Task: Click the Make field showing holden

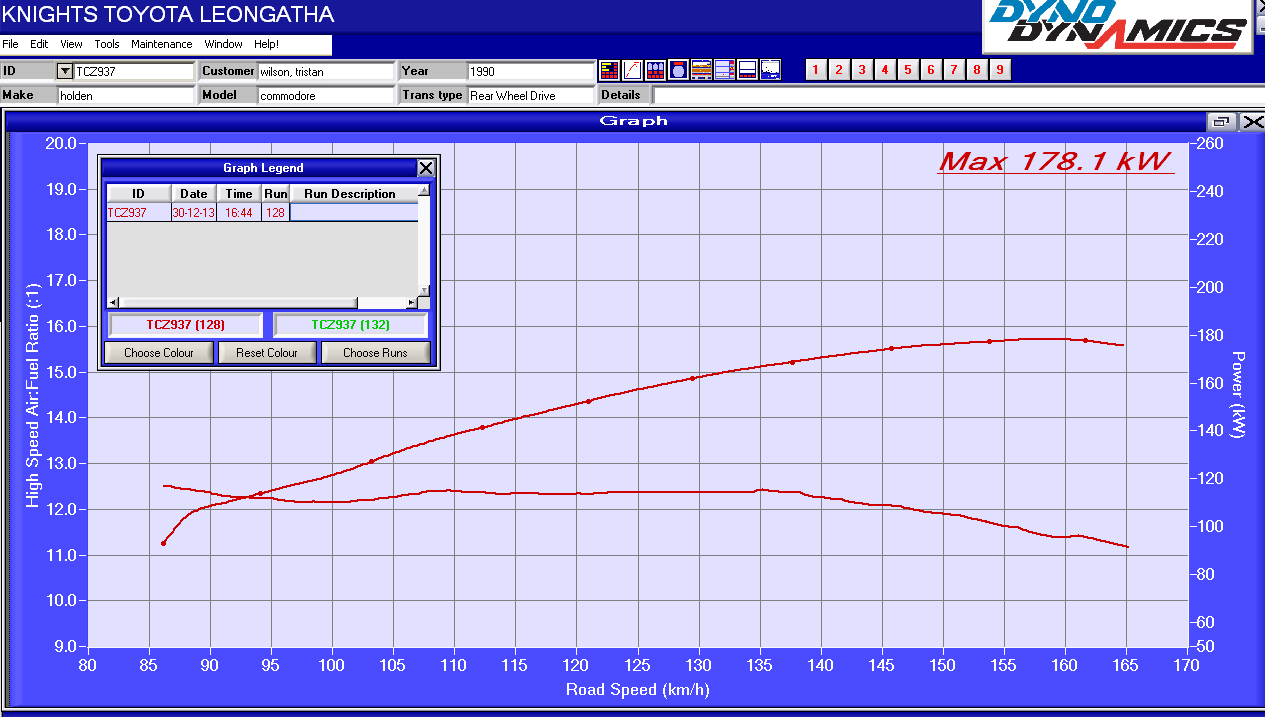Action: (x=126, y=95)
